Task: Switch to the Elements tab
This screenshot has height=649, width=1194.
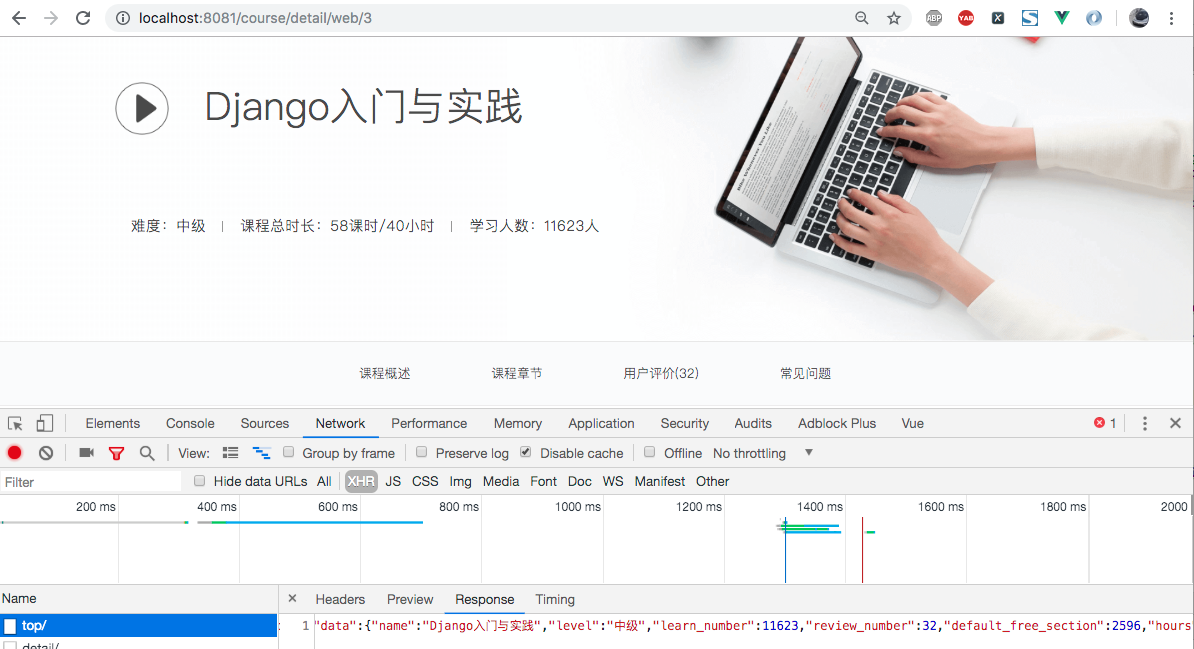Action: coord(113,424)
